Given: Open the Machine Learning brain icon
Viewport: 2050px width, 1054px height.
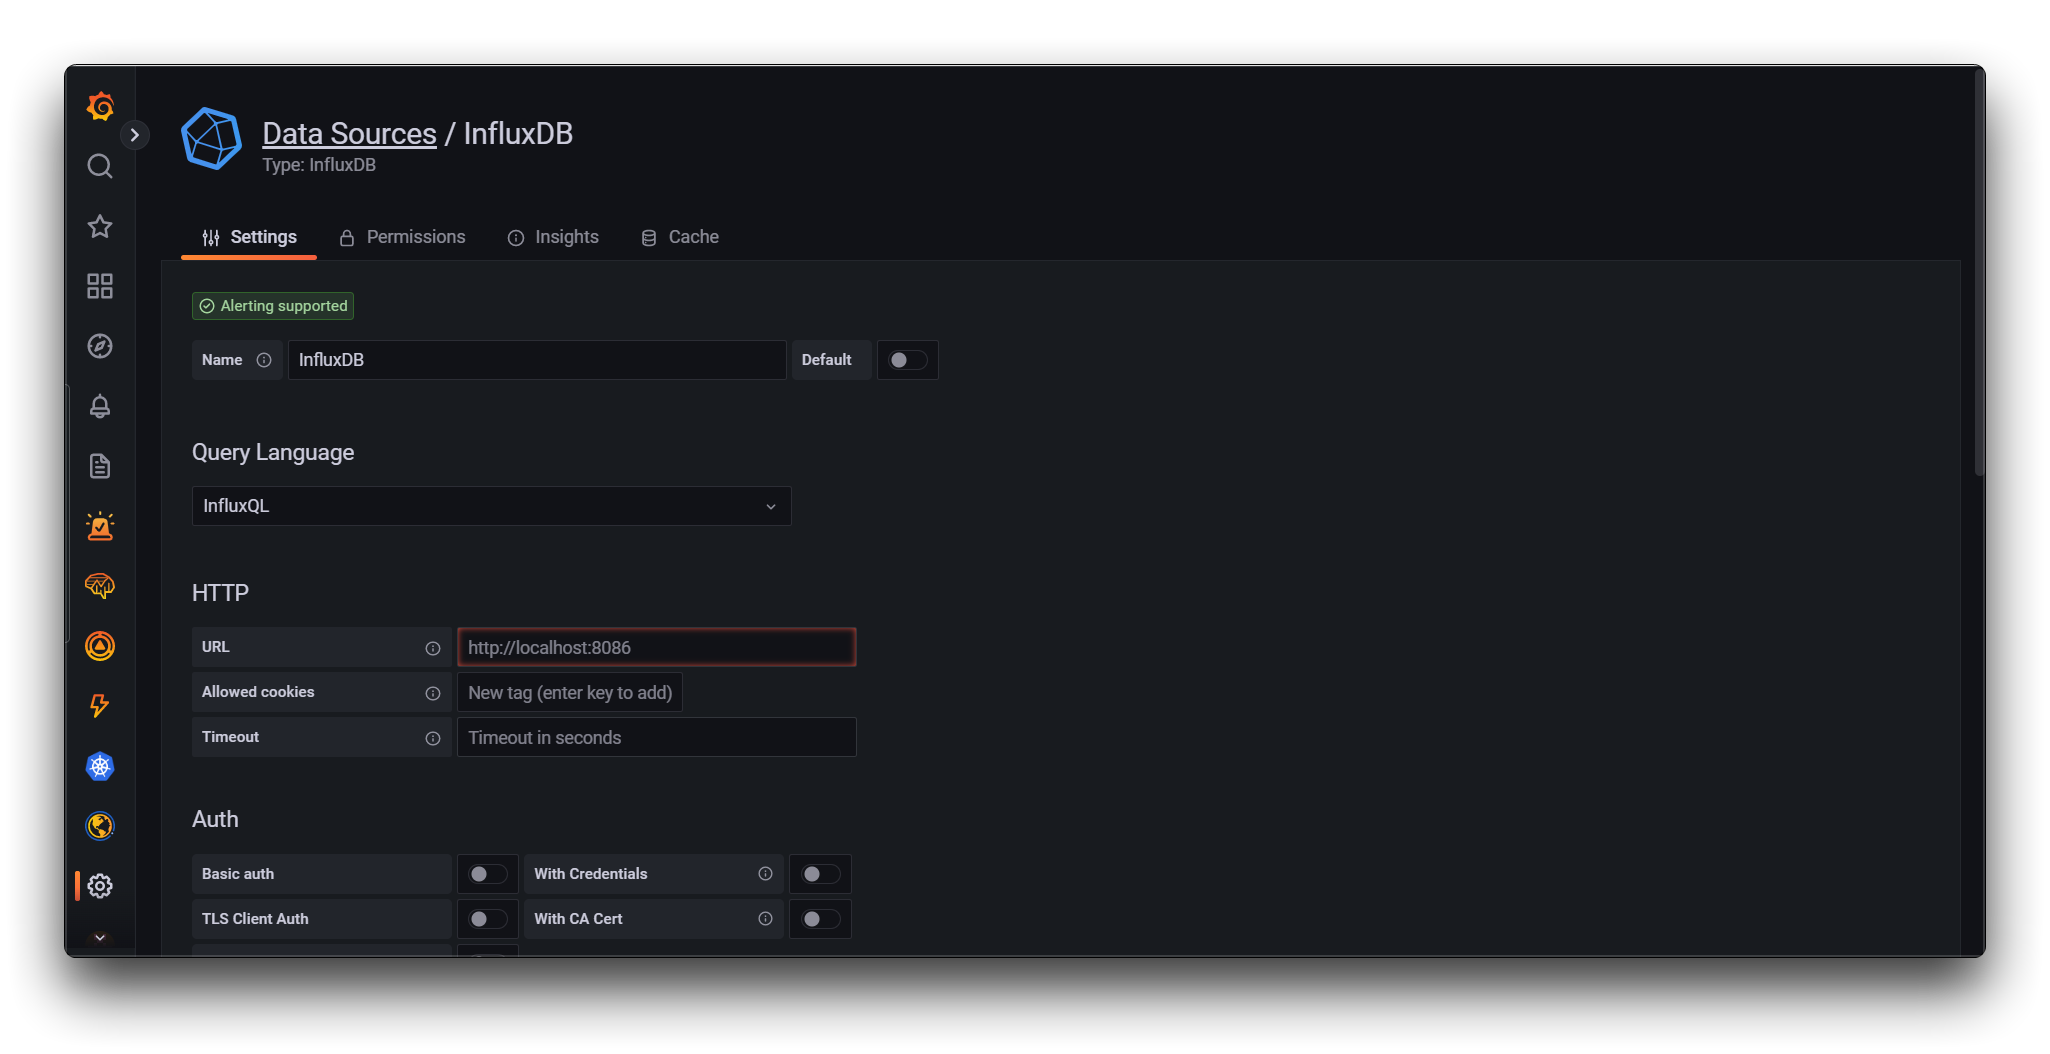Looking at the screenshot, I should [100, 586].
